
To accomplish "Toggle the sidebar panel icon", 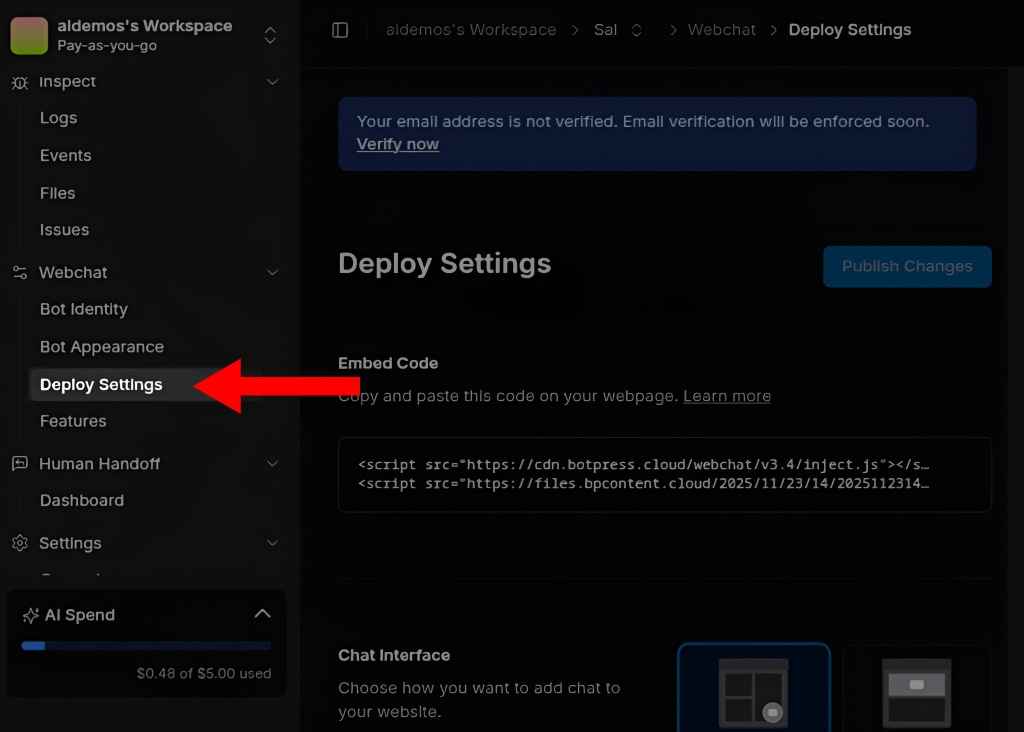I will click(340, 30).
